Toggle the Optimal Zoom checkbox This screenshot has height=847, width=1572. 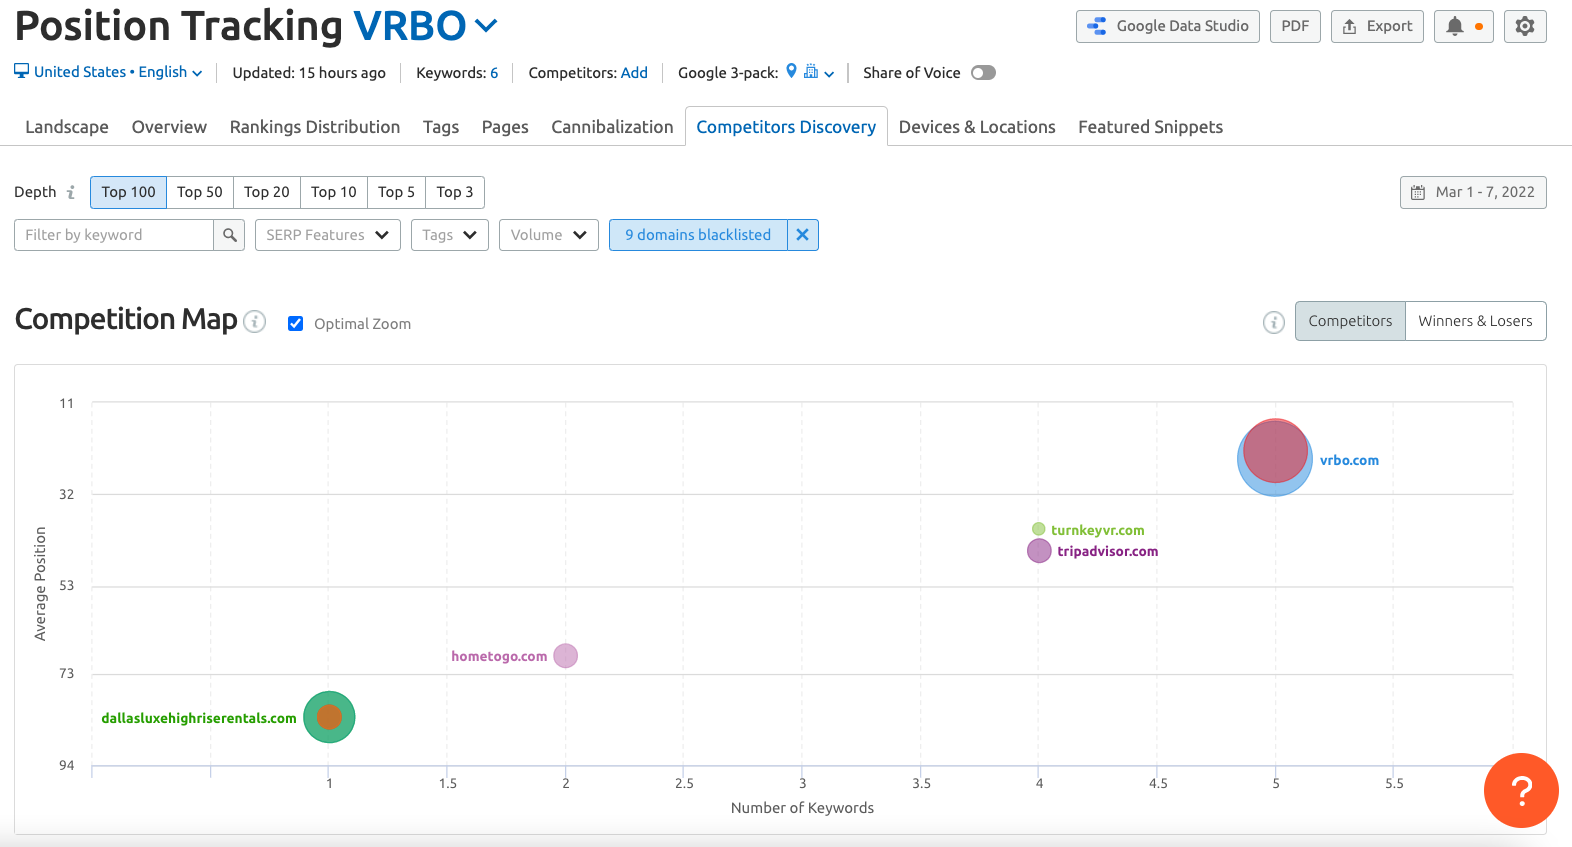(x=296, y=323)
